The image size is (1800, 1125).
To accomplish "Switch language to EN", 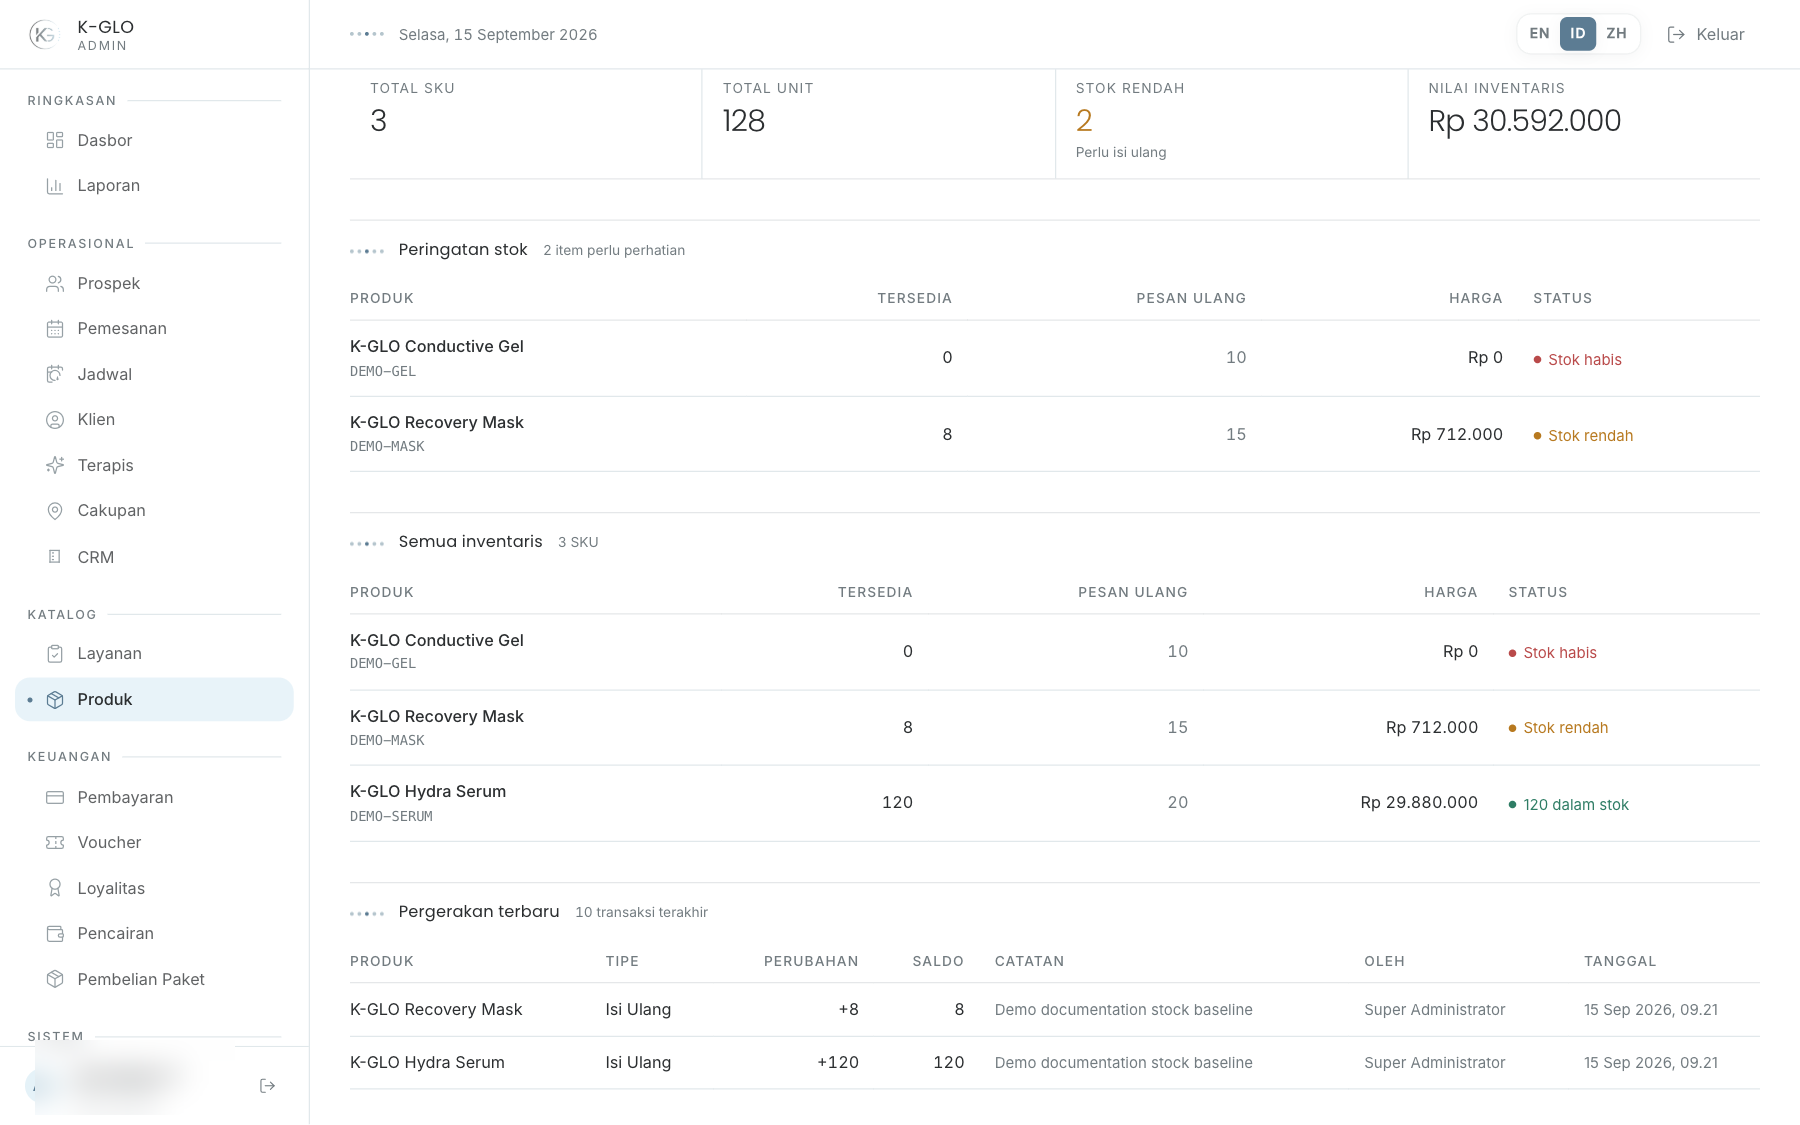I will [x=1539, y=34].
